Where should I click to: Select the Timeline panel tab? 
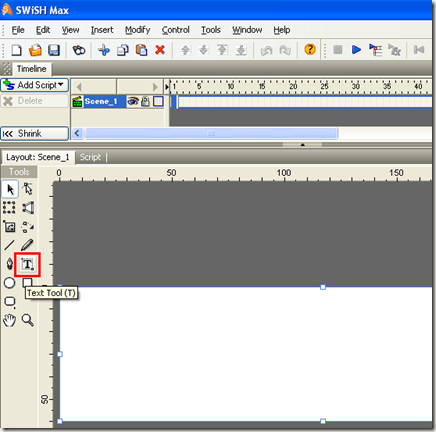point(31,69)
